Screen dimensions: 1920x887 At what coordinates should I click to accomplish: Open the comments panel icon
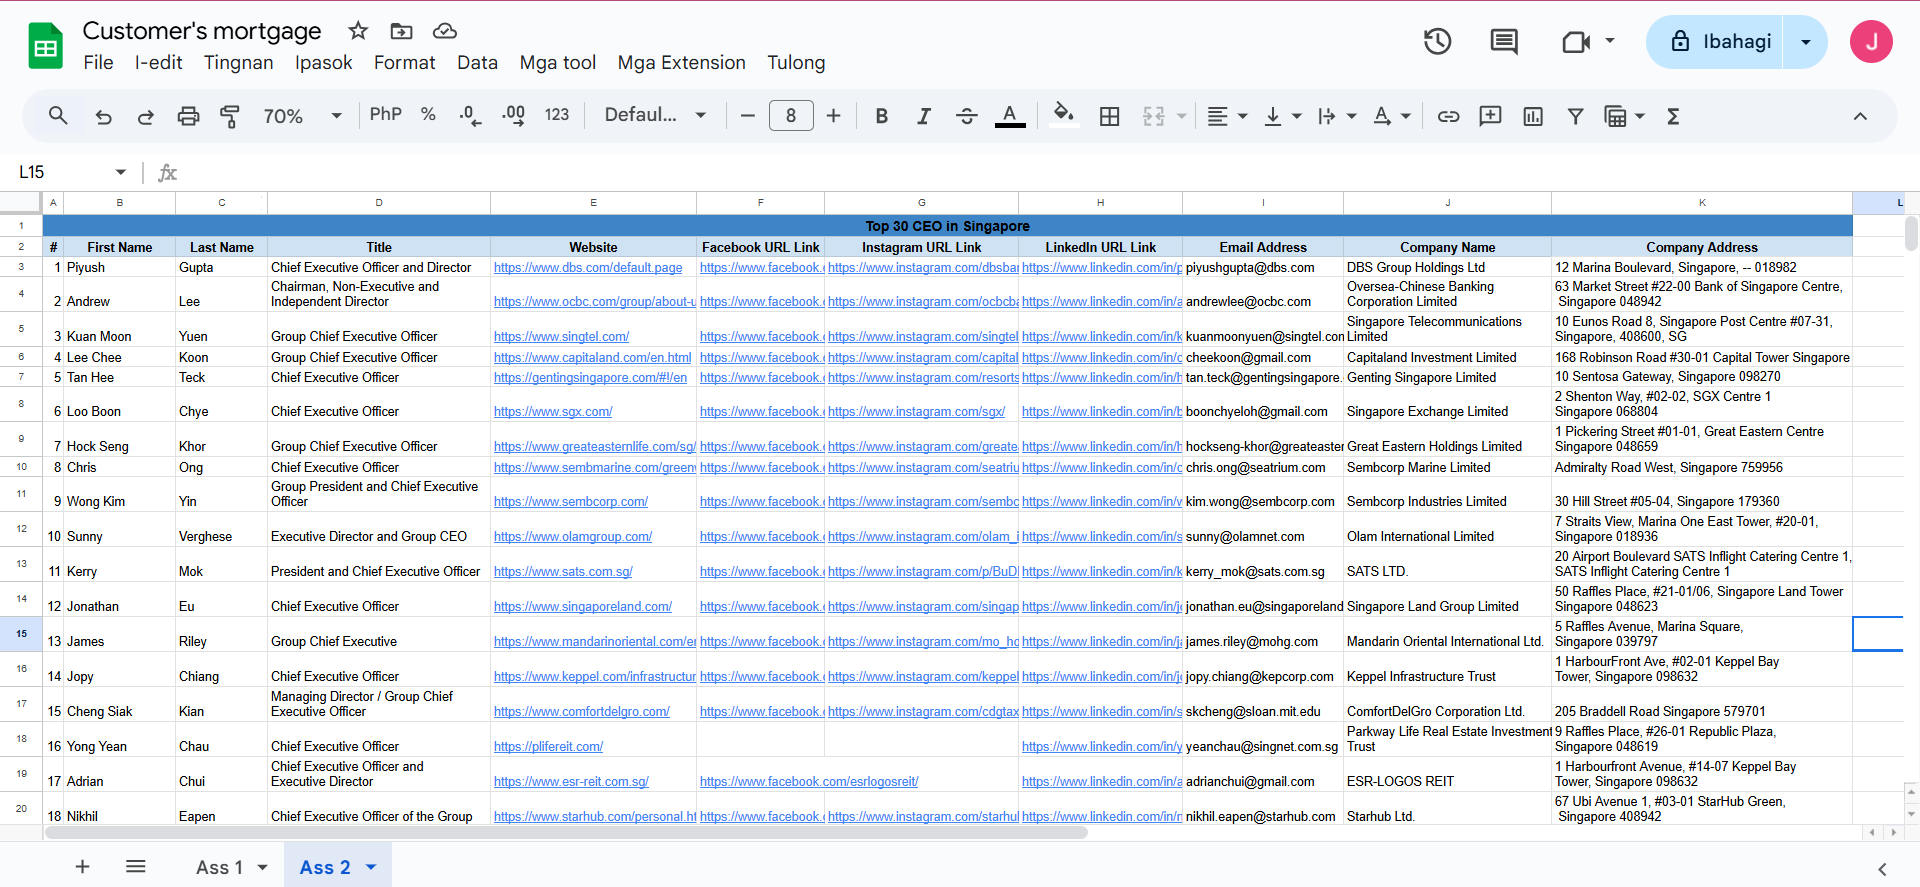point(1504,41)
